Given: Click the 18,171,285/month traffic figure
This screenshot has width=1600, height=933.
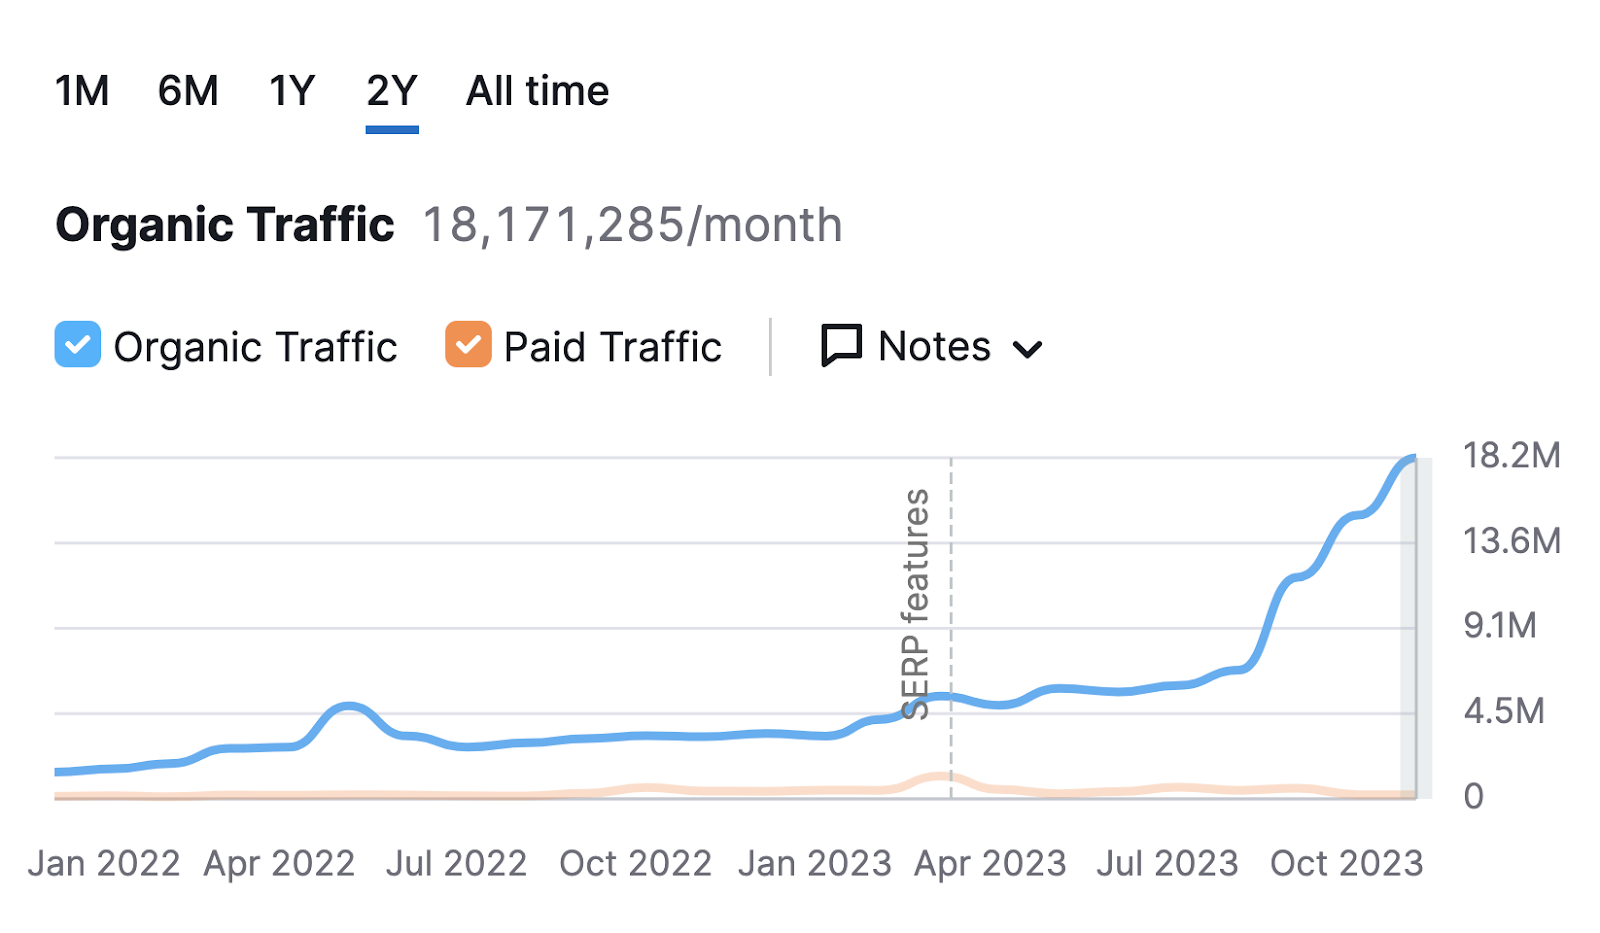Looking at the screenshot, I should point(631,224).
